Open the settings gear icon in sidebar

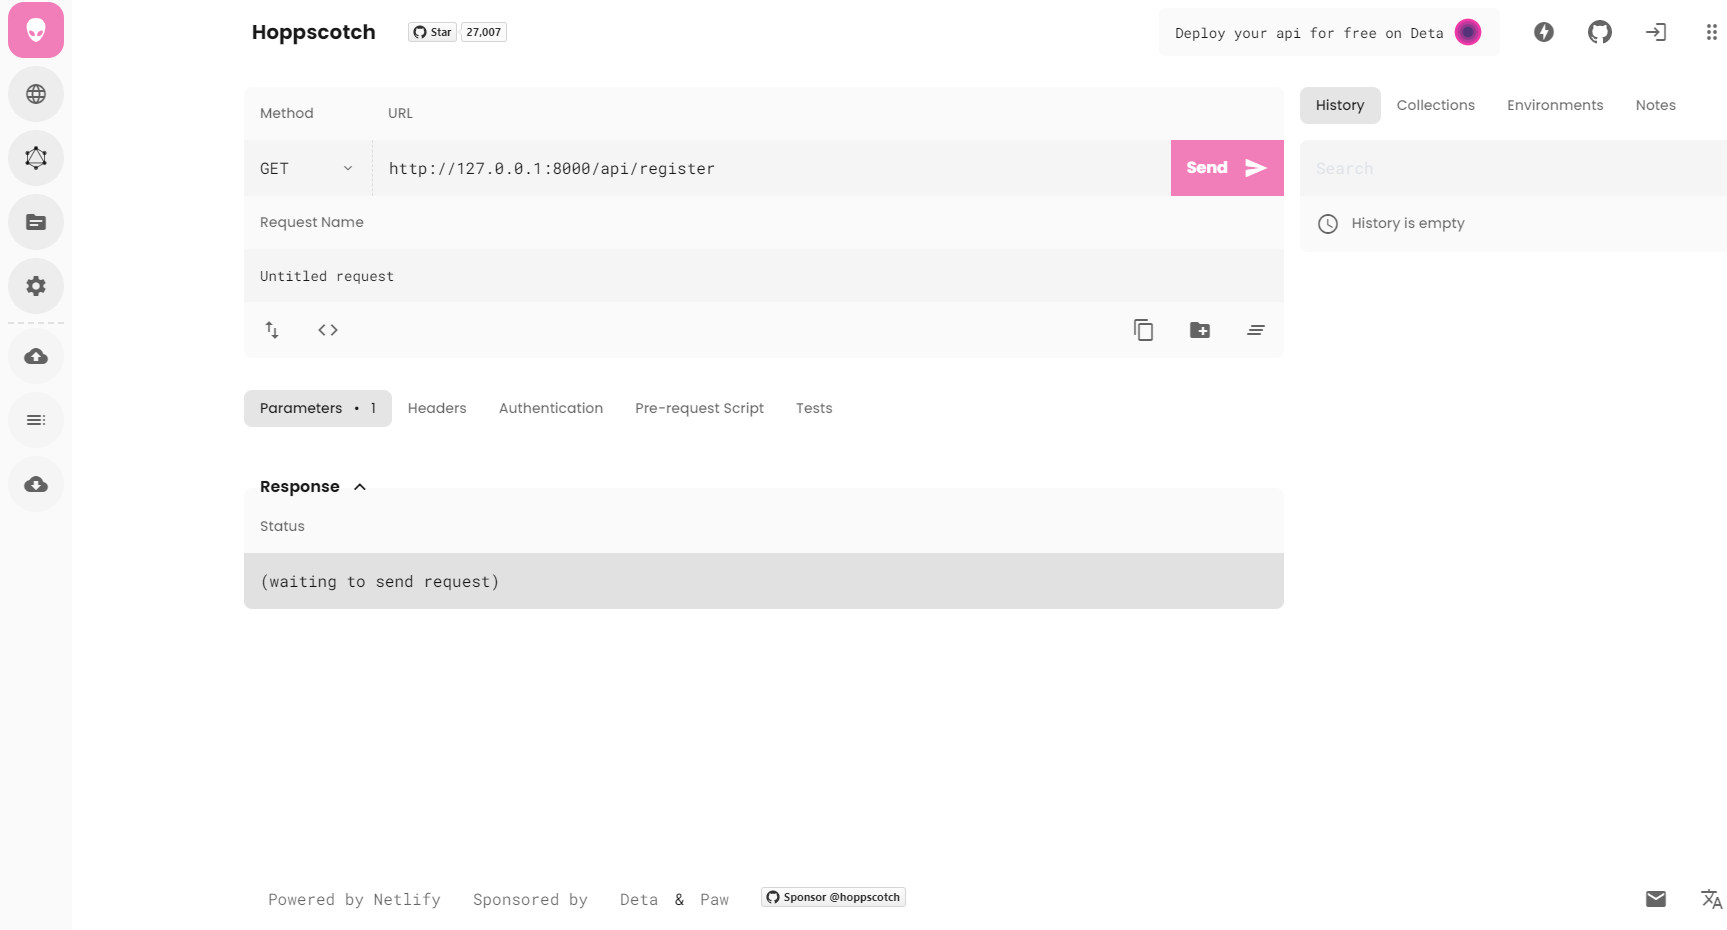click(36, 286)
